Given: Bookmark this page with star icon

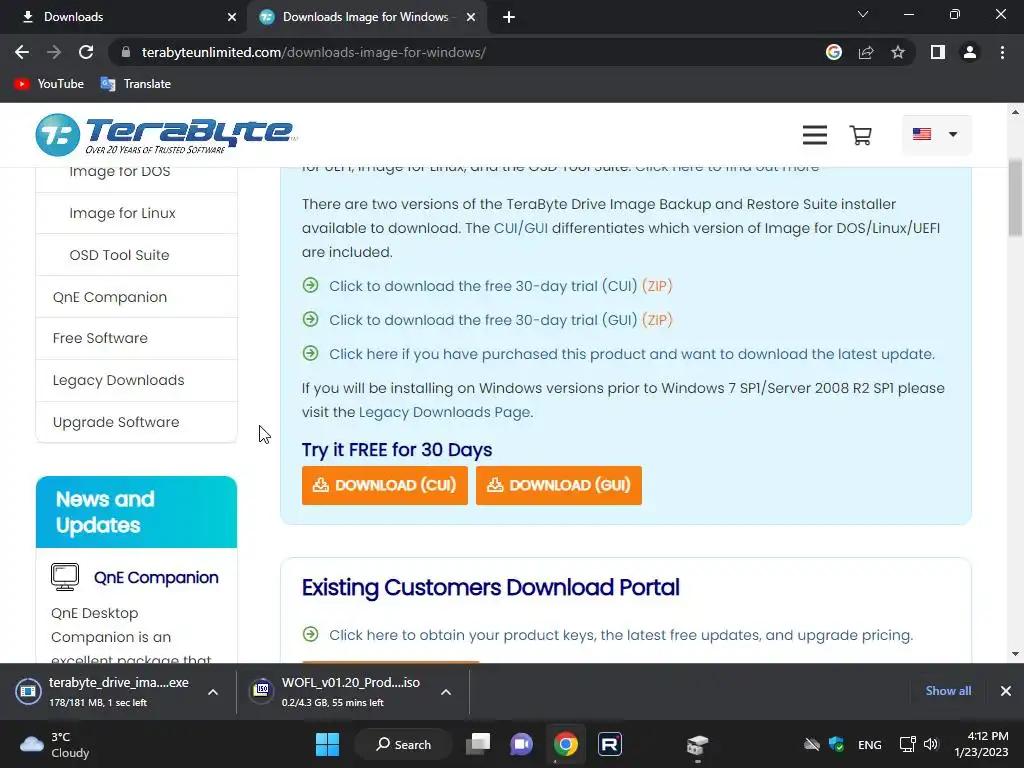Looking at the screenshot, I should pyautogui.click(x=898, y=52).
